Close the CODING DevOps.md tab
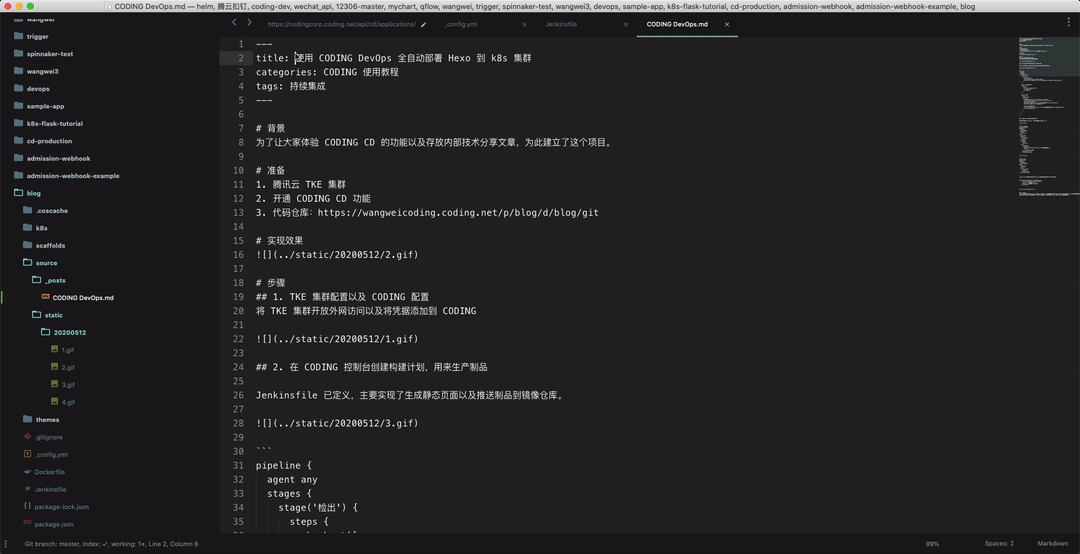Viewport: 1080px width, 554px height. click(727, 24)
